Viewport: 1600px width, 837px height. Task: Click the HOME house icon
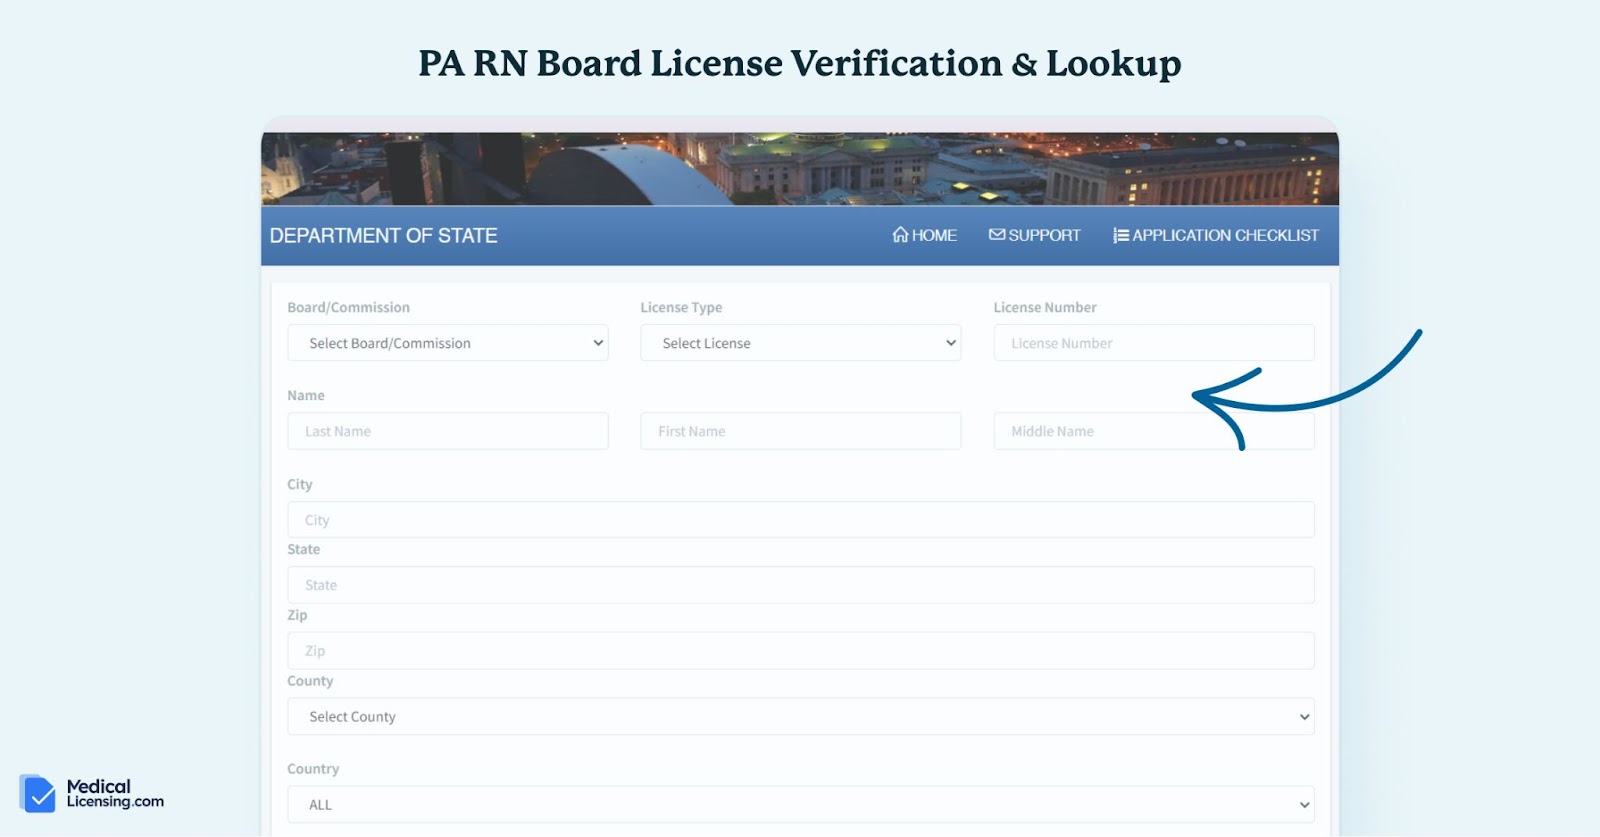(x=900, y=235)
